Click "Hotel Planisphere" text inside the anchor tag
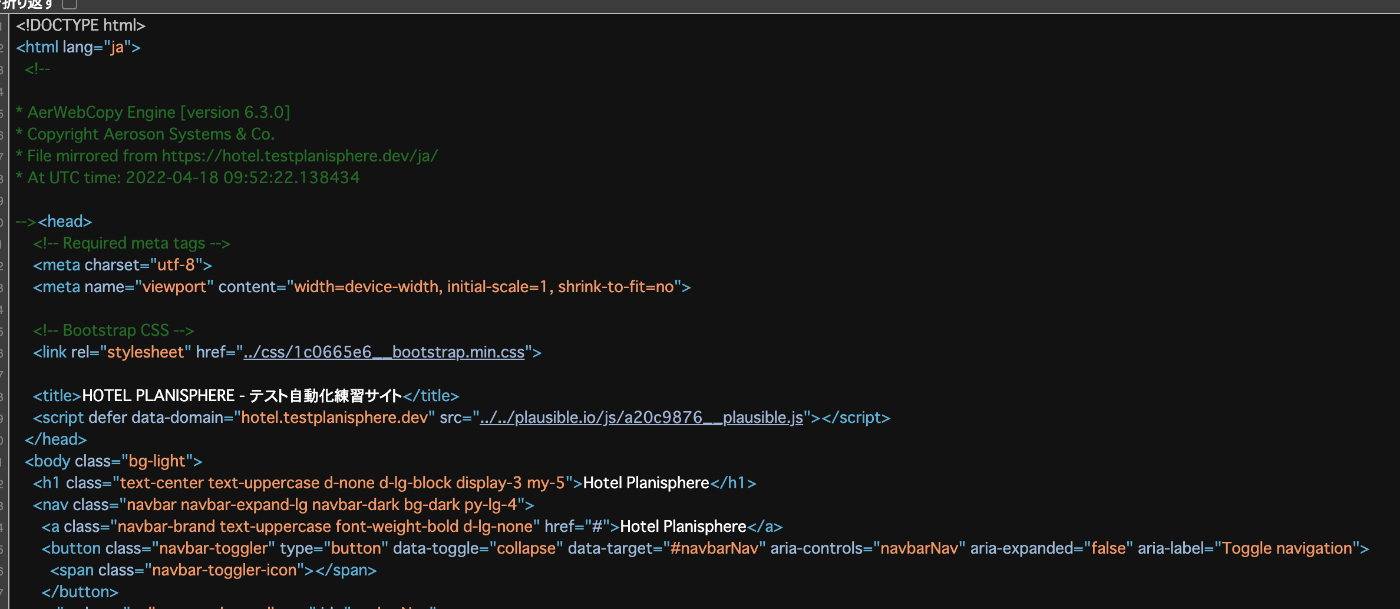 pyautogui.click(x=683, y=526)
